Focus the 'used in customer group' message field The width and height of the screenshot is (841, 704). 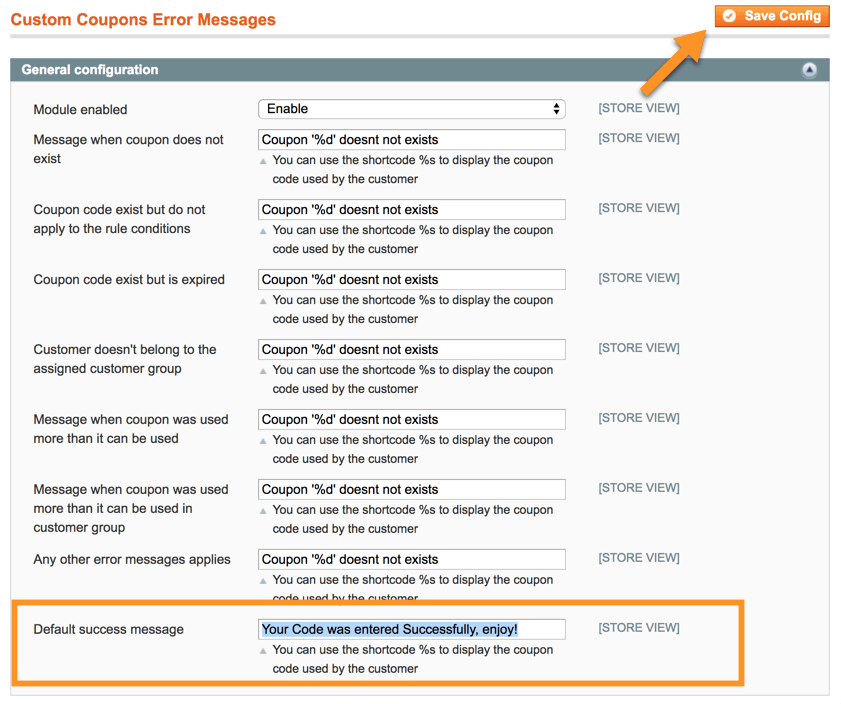(411, 490)
